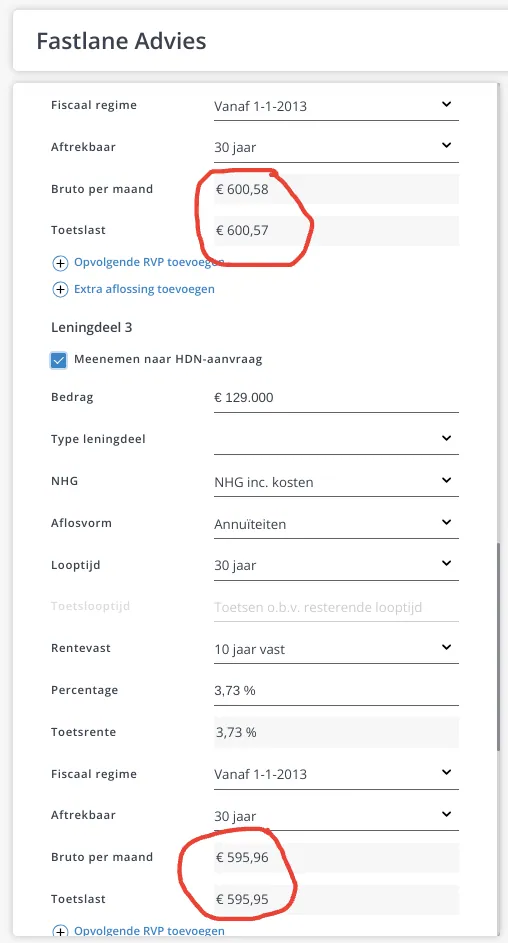The height and width of the screenshot is (943, 508).
Task: Uncheck Meenemen naar HDN-aanvraag checkbox
Action: click(59, 360)
